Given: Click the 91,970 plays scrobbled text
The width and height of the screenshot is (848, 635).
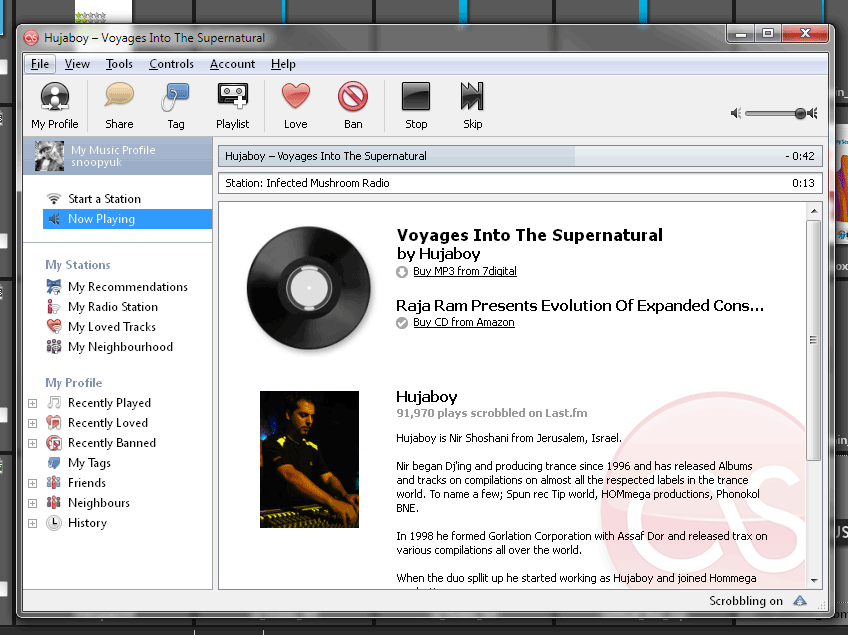Looking at the screenshot, I should (x=492, y=413).
